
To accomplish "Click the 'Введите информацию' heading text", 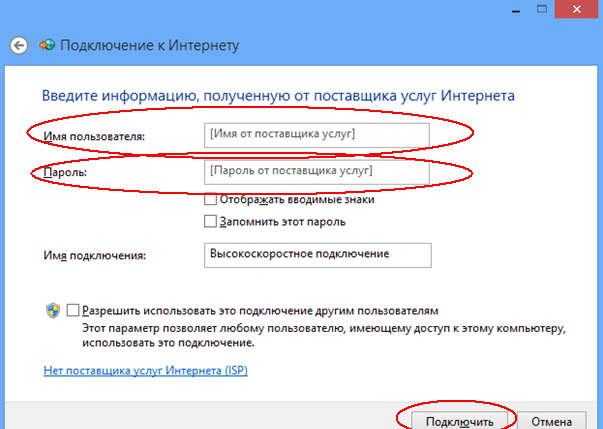I will tap(278, 97).
